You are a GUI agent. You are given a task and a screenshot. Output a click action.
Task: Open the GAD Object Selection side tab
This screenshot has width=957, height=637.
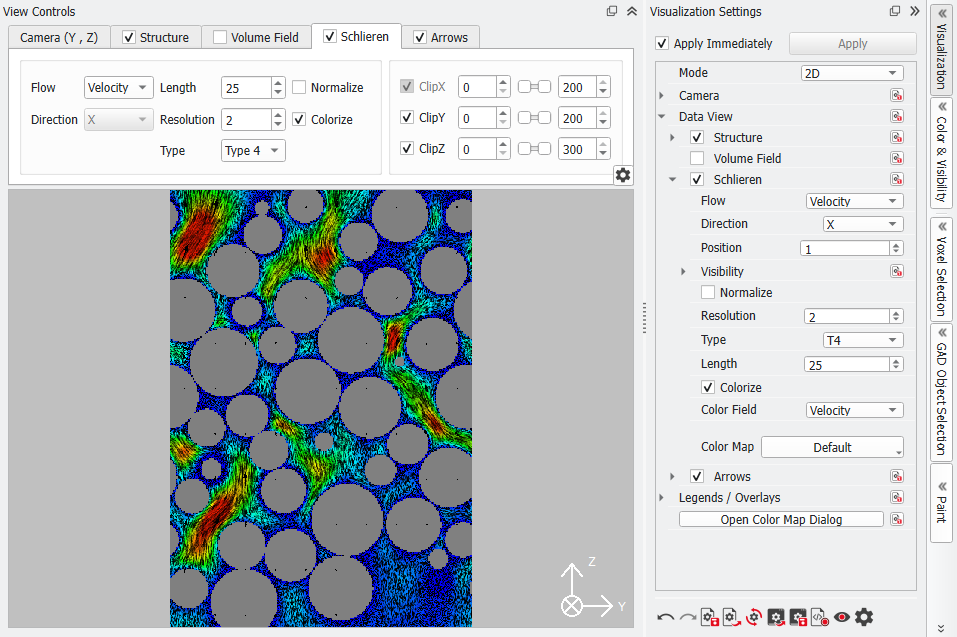(941, 392)
